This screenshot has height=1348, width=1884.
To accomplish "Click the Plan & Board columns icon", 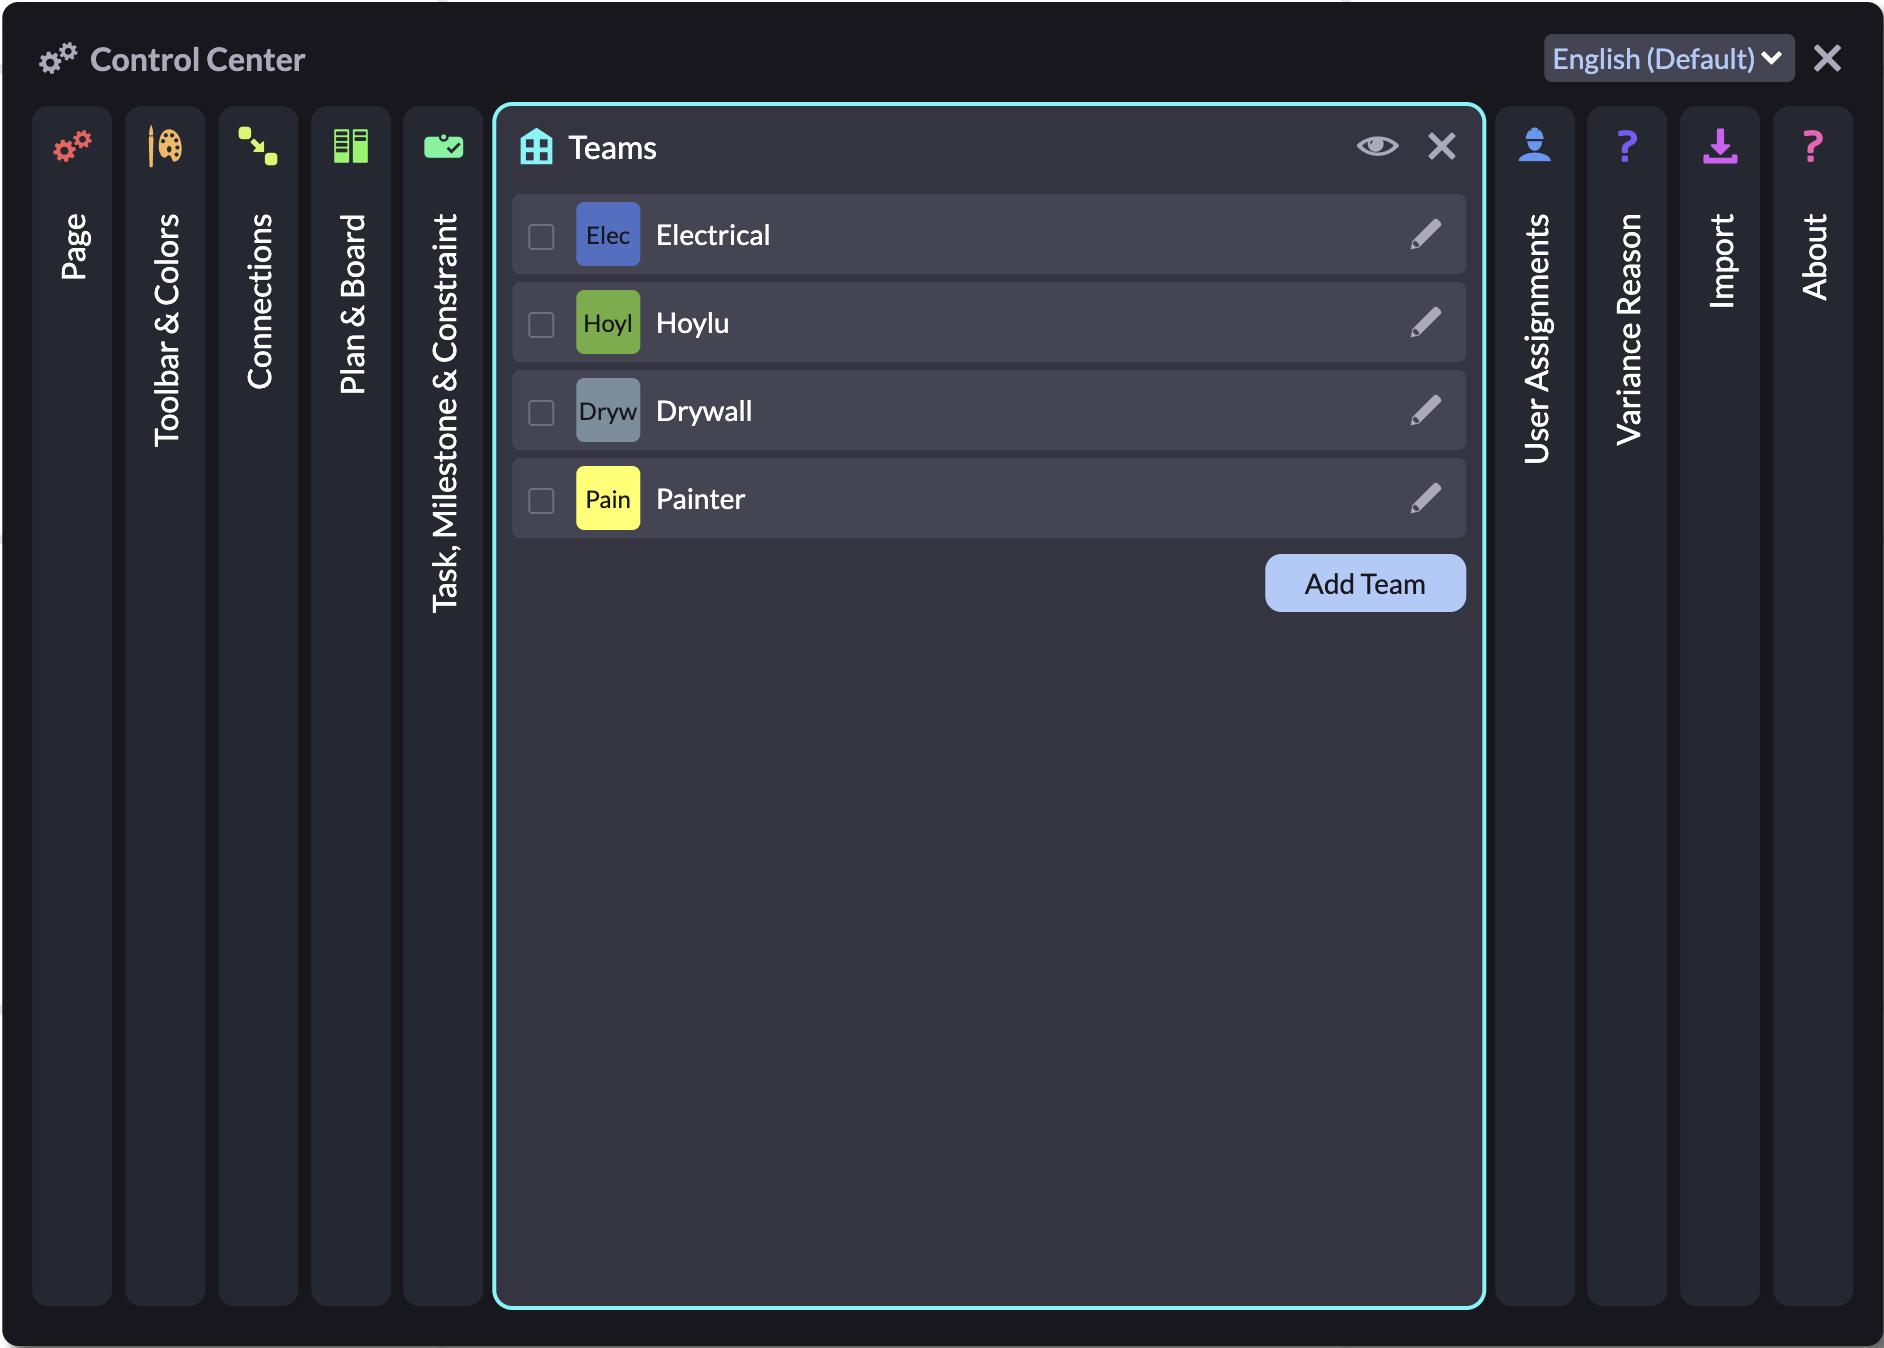I will coord(351,146).
